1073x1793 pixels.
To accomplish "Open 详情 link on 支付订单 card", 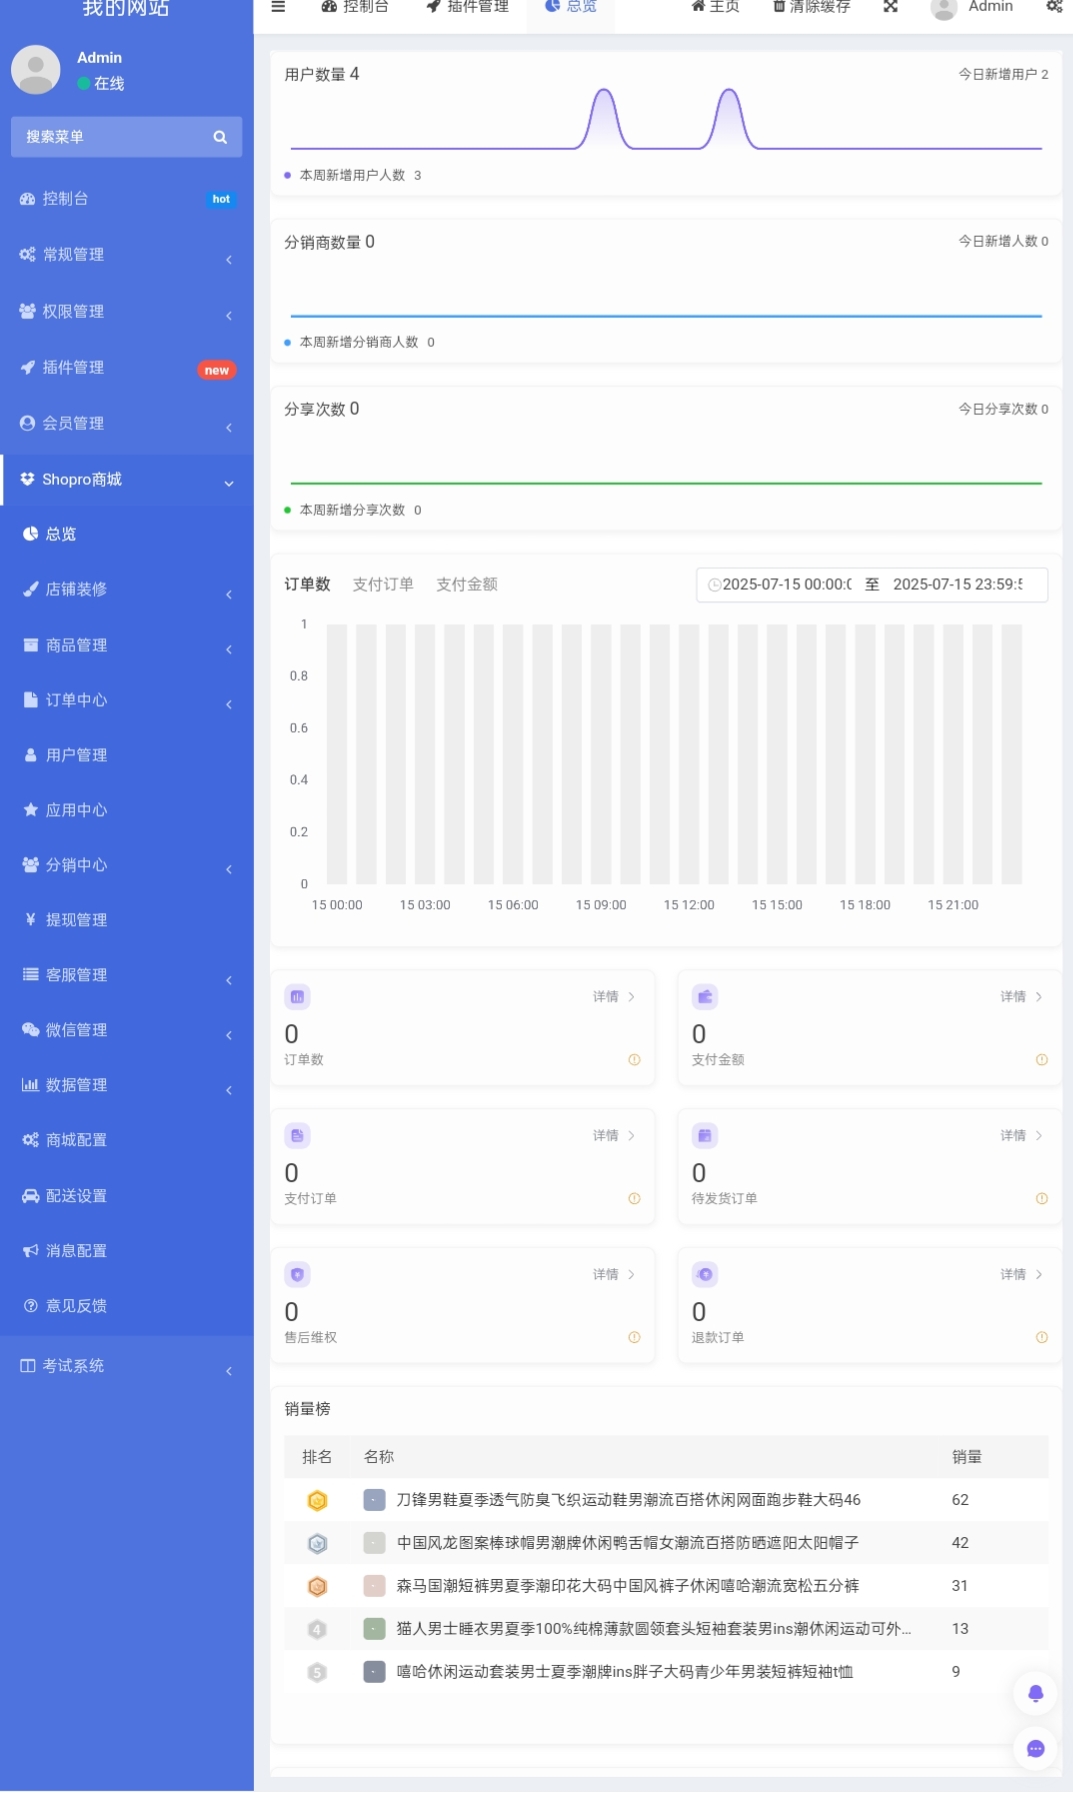I will (x=614, y=1136).
